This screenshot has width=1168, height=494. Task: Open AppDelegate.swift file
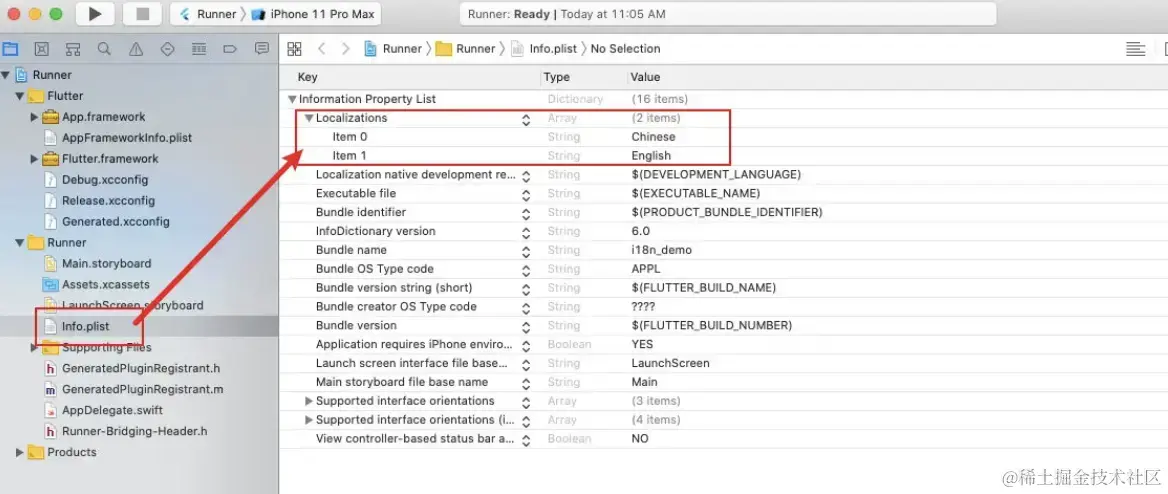[x=112, y=411]
